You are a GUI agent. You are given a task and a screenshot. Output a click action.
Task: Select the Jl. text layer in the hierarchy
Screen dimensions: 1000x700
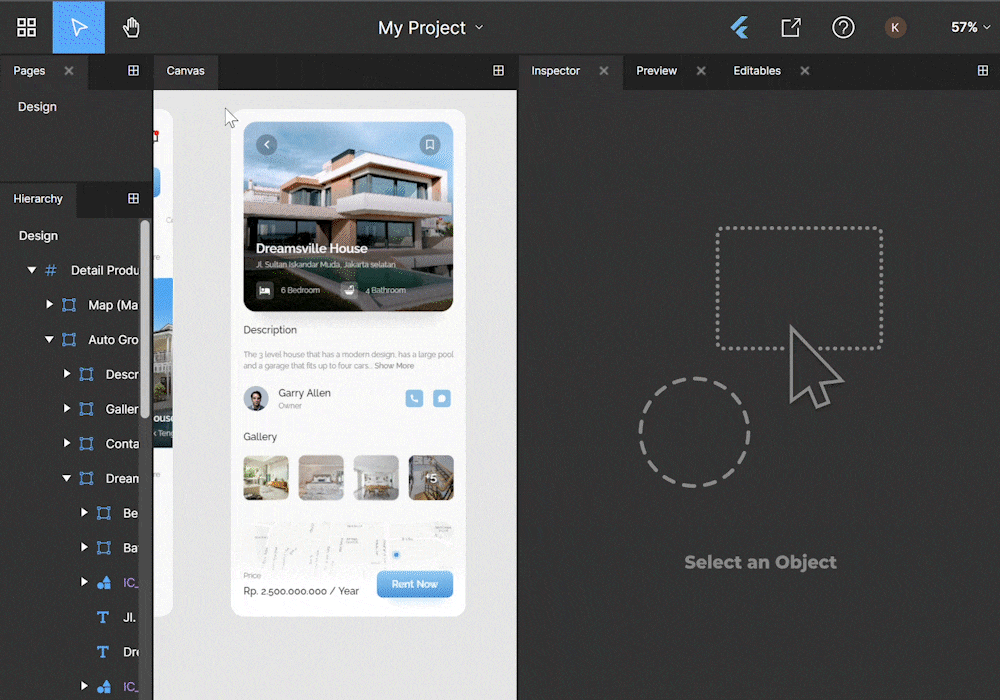pos(128,617)
